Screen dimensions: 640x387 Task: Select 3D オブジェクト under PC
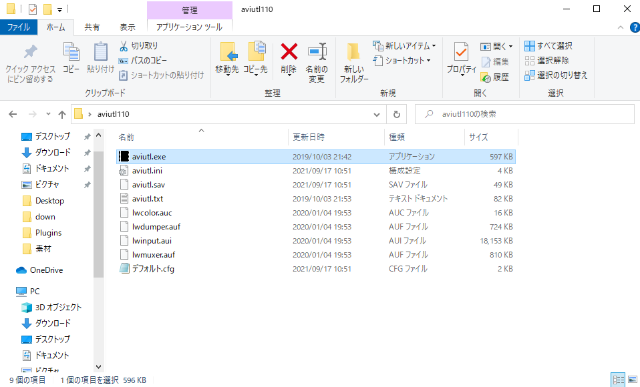58,307
